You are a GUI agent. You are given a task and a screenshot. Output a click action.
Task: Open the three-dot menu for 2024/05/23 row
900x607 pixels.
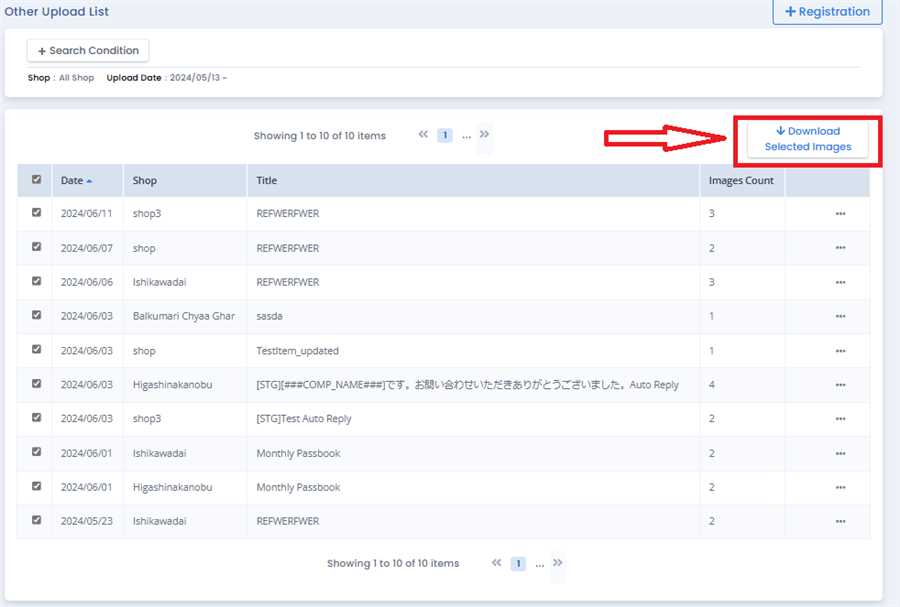pos(840,521)
